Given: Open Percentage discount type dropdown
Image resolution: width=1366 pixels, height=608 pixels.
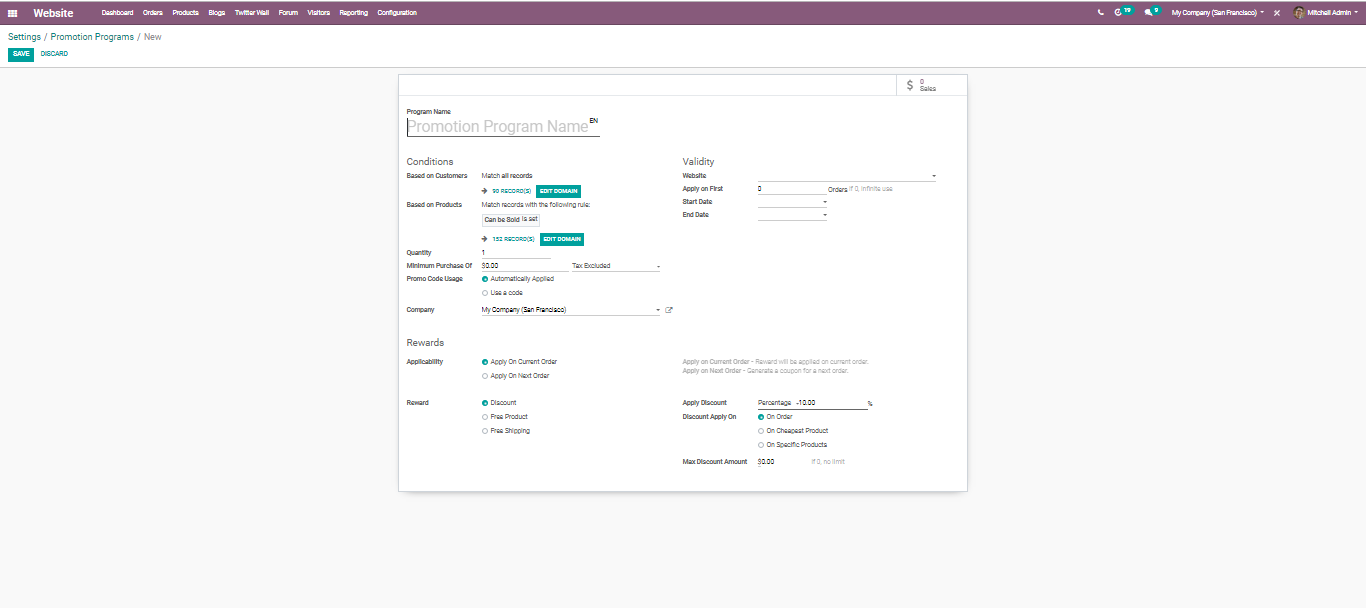Looking at the screenshot, I should (775, 403).
